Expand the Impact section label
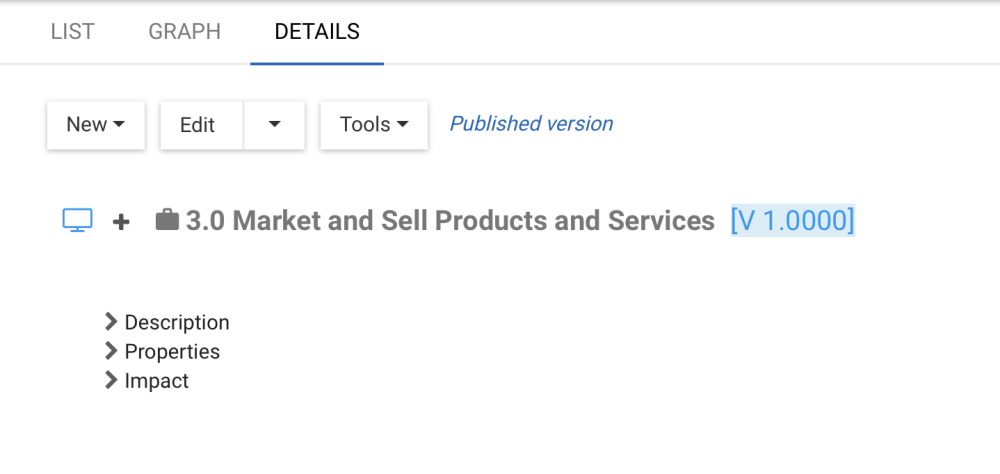 coord(157,380)
